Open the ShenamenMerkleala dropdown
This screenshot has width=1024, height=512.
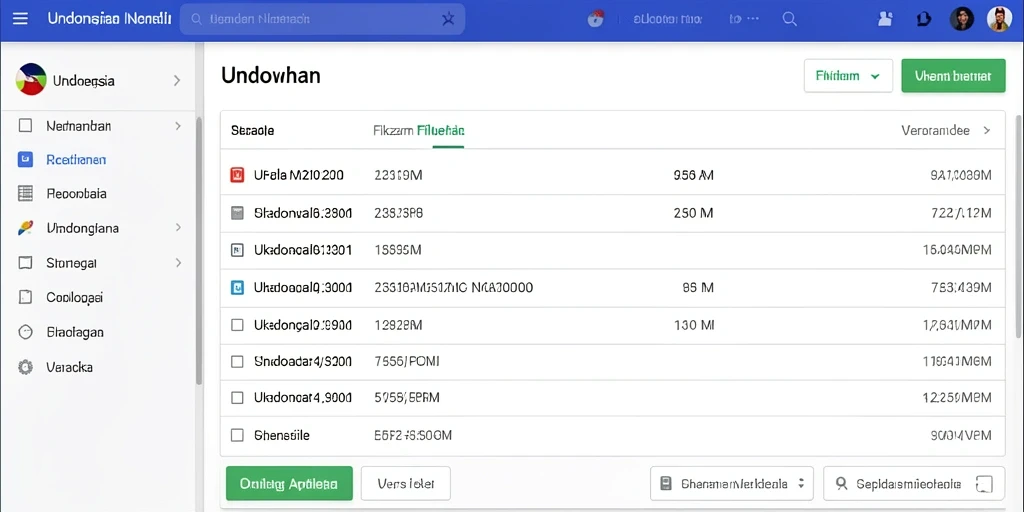(x=732, y=483)
